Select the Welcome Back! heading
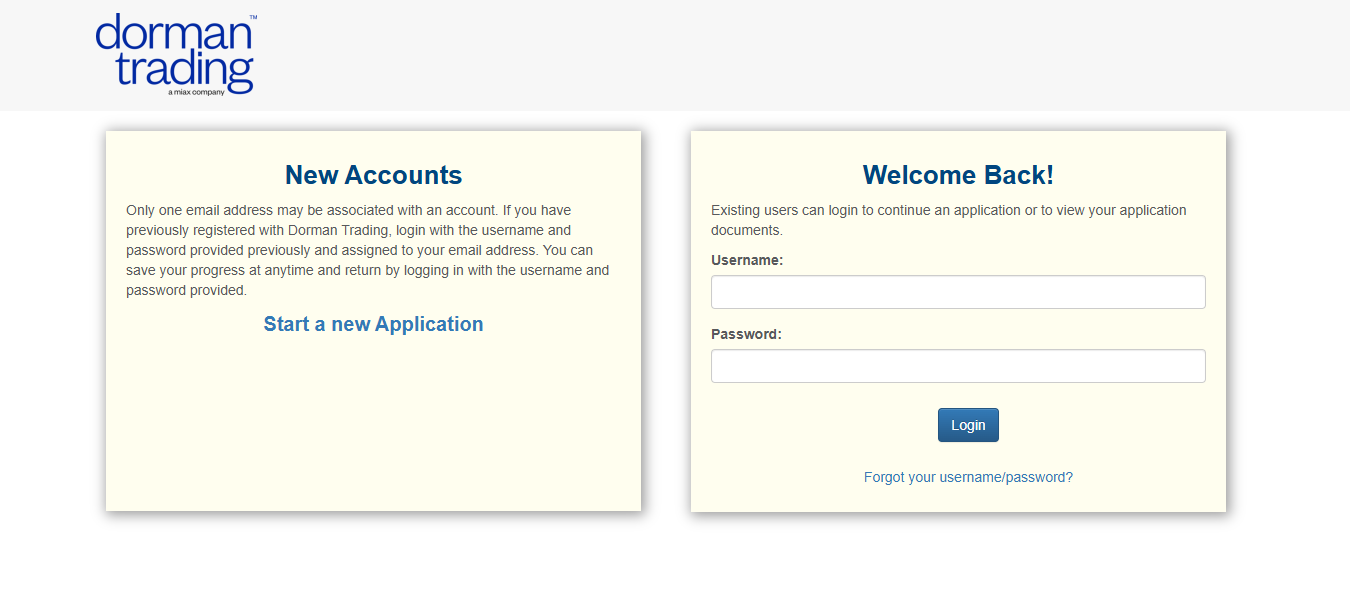Image resolution: width=1350 pixels, height=598 pixels. point(957,175)
